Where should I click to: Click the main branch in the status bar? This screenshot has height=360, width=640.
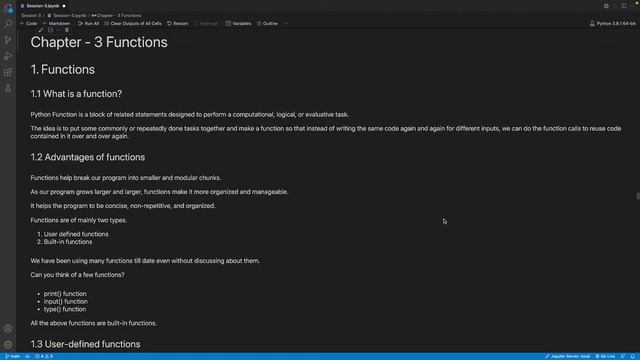[13, 356]
